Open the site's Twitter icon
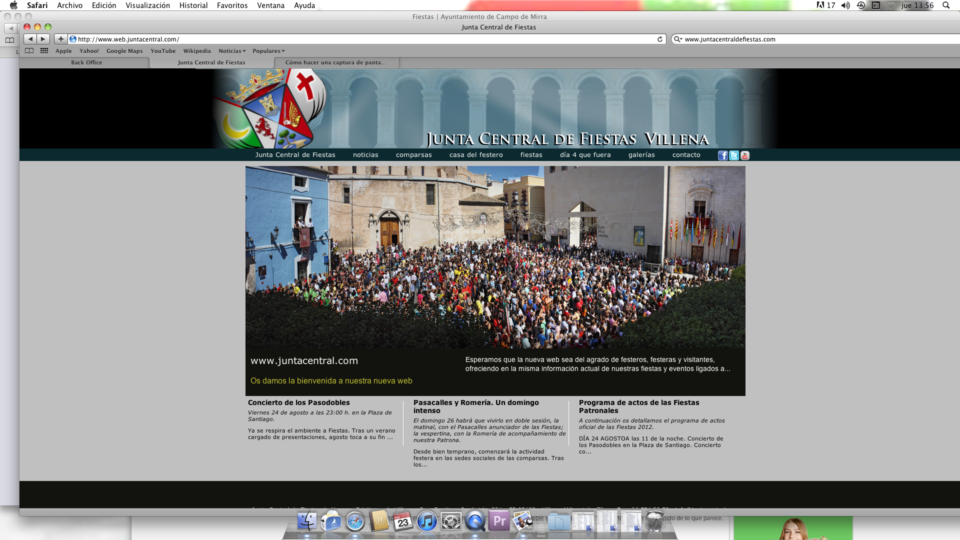 point(733,156)
